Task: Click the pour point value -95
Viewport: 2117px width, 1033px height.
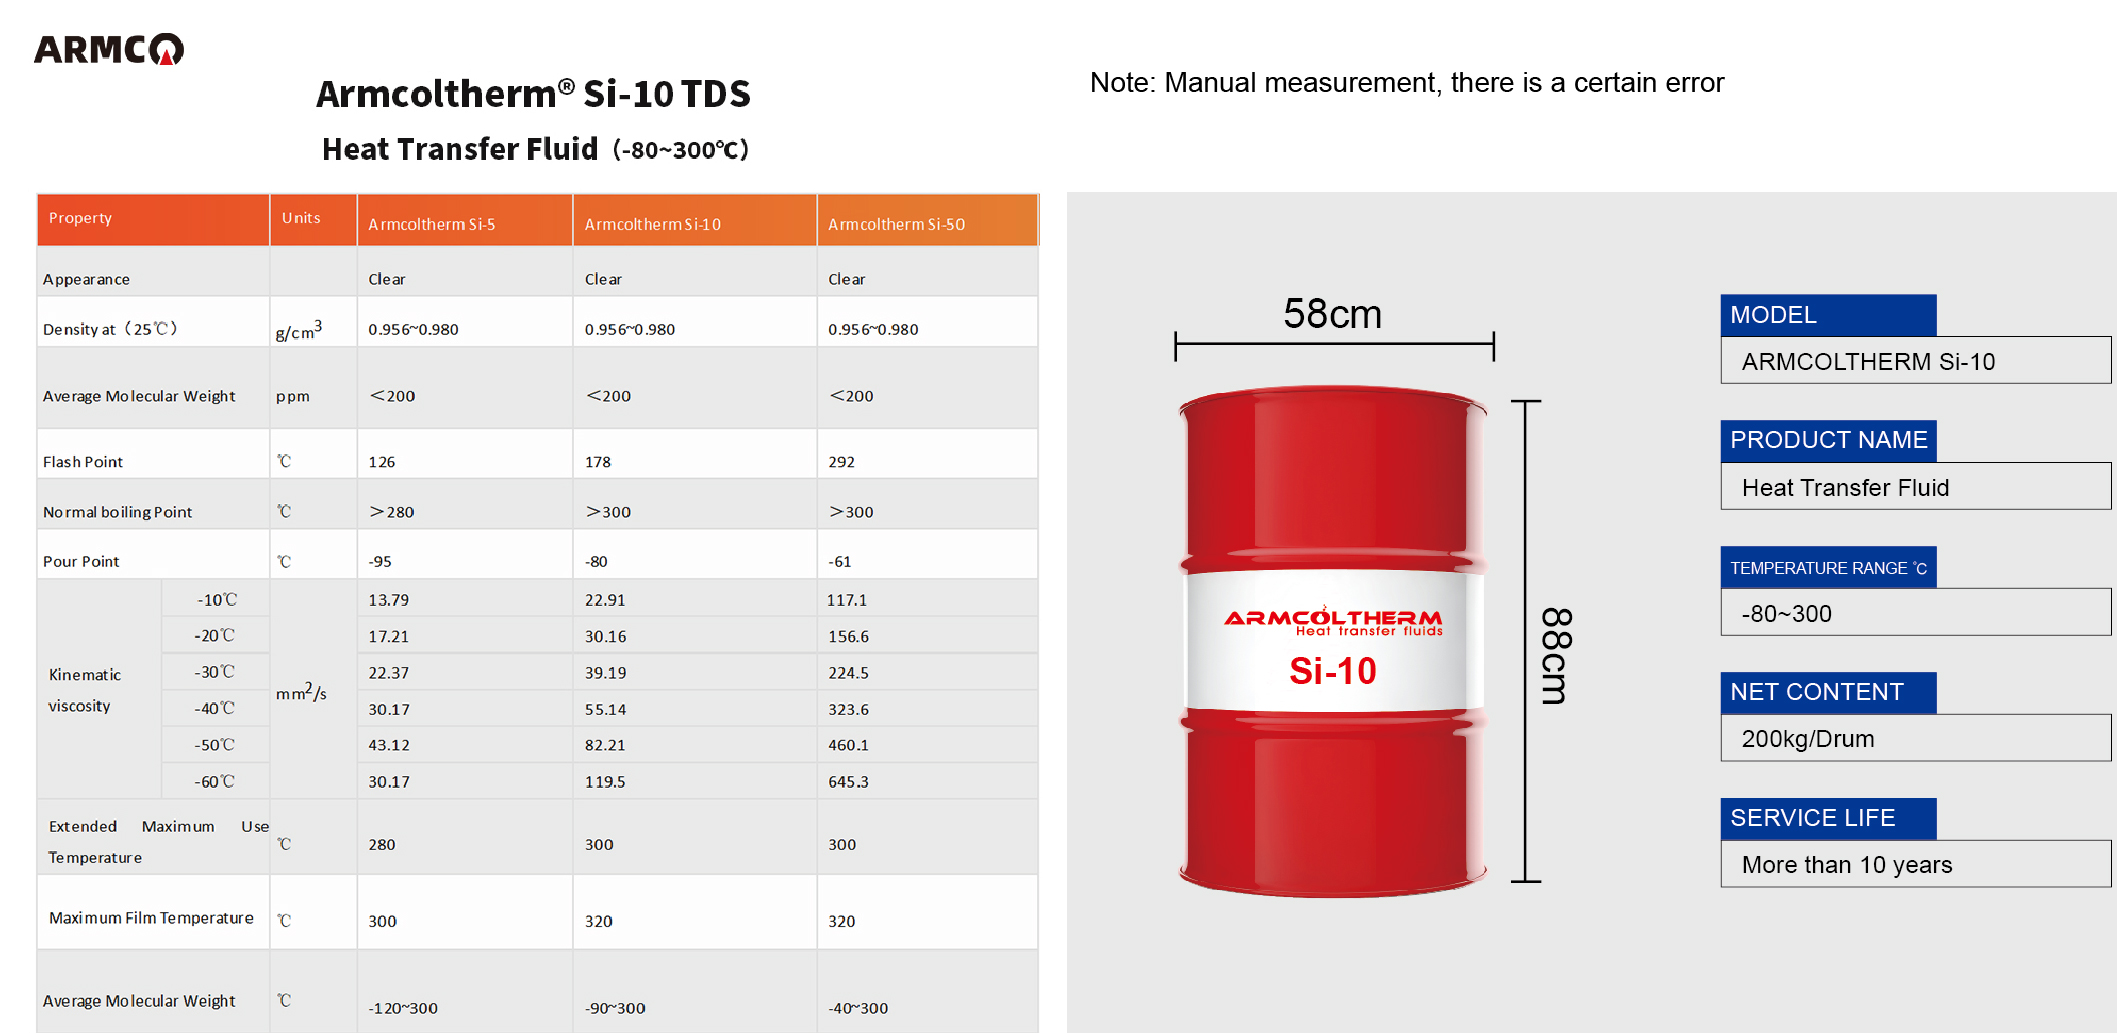Action: [x=380, y=562]
